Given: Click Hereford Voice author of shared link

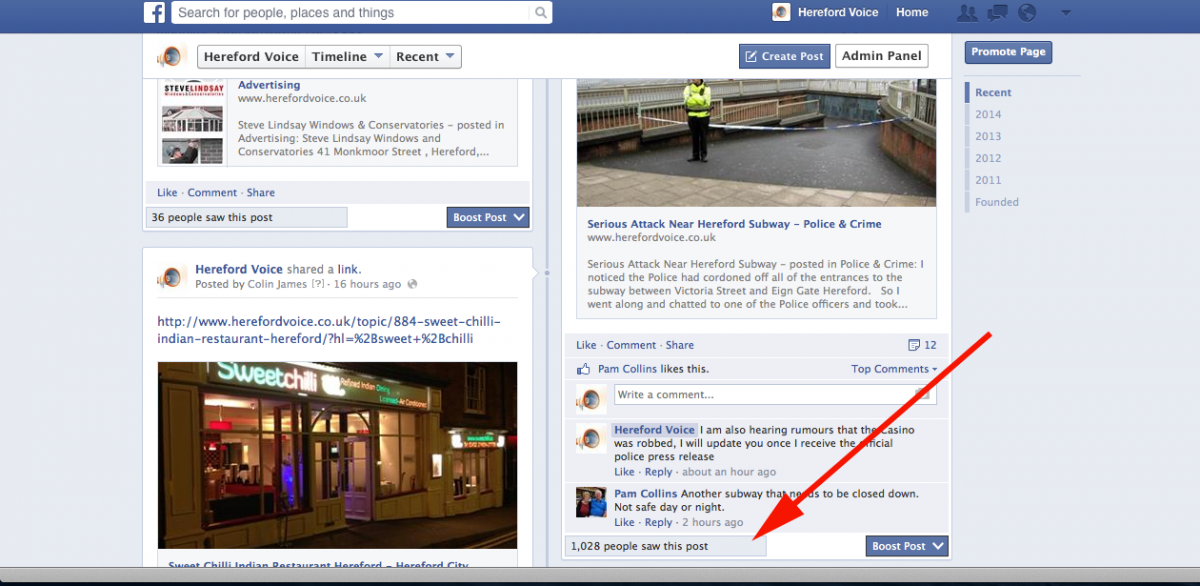Looking at the screenshot, I should (239, 269).
